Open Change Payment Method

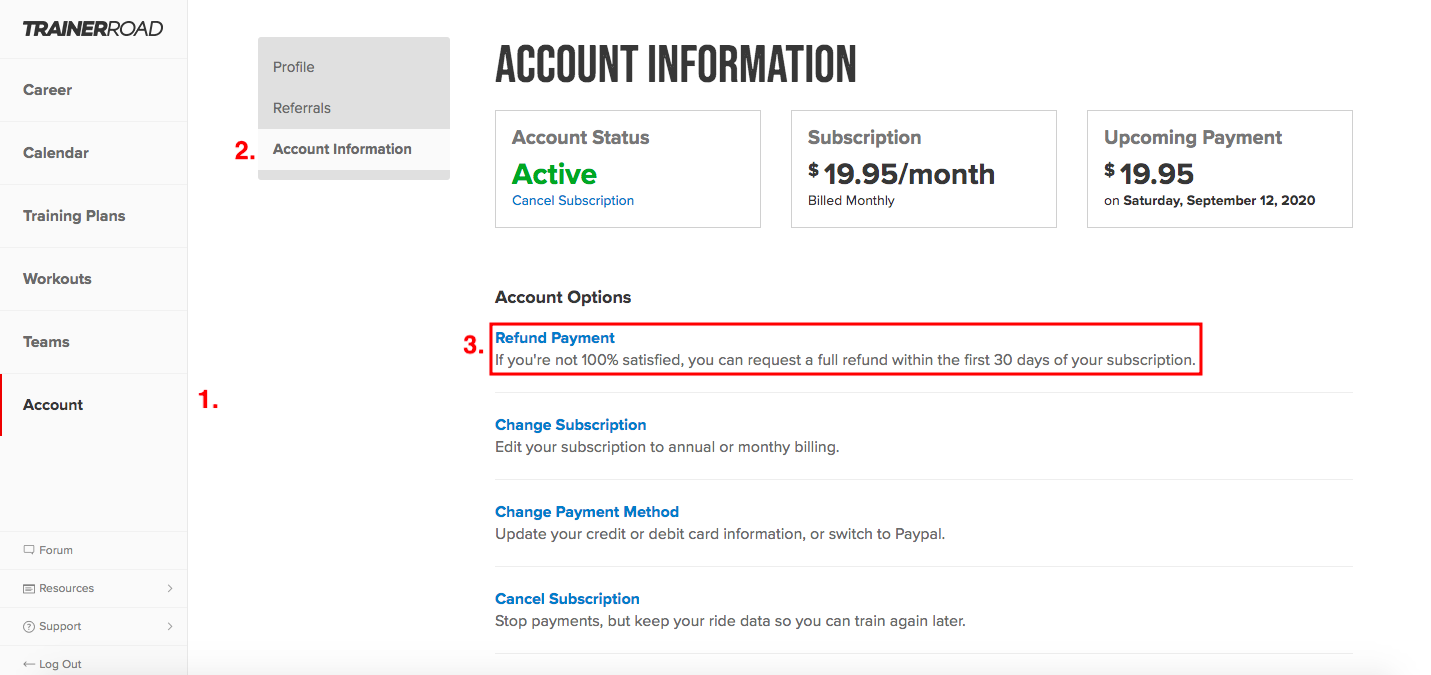[x=587, y=512]
